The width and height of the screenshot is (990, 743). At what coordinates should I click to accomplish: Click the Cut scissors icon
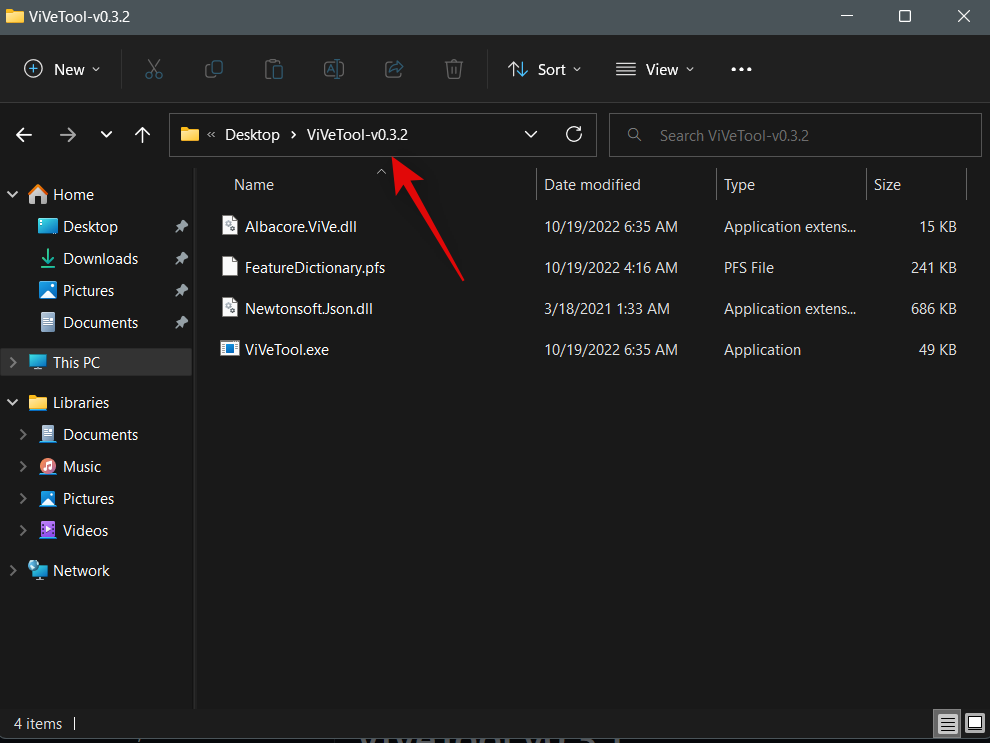153,69
